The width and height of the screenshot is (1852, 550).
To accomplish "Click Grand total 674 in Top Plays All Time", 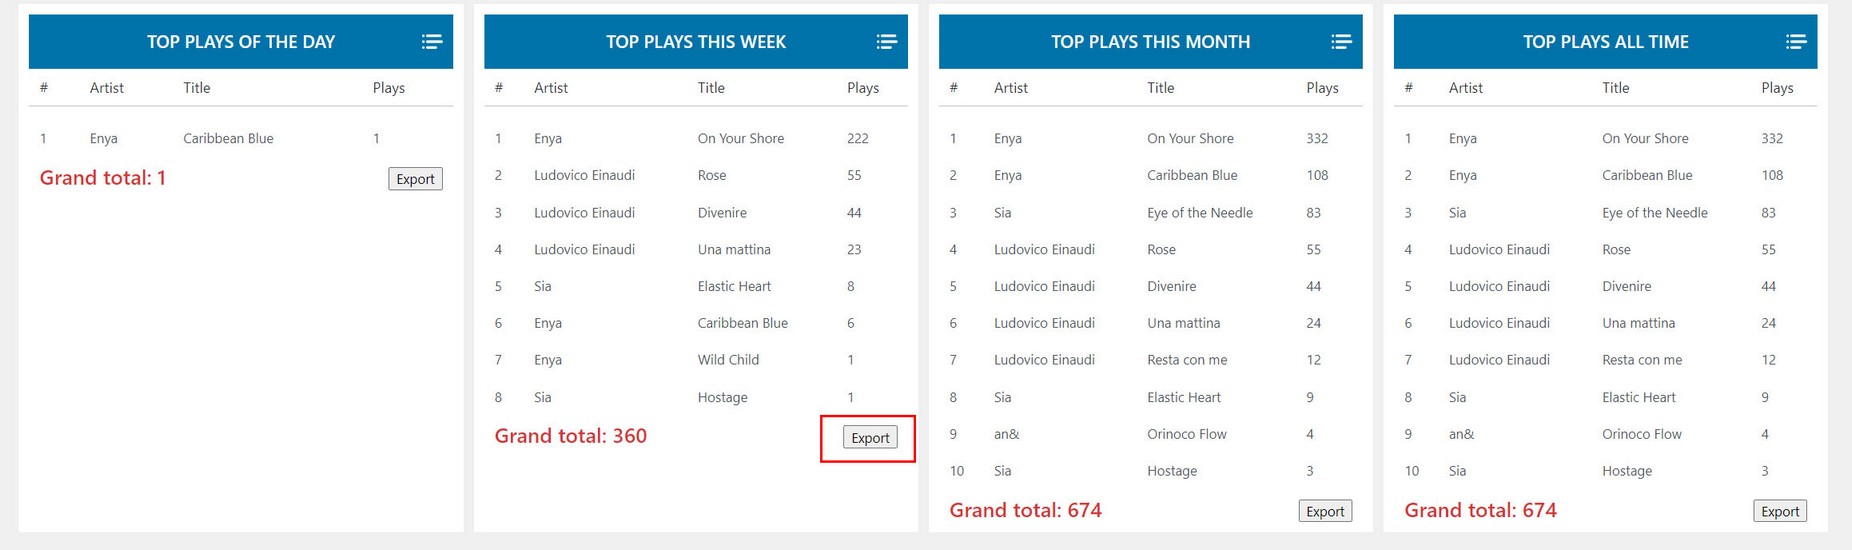I will point(1480,511).
